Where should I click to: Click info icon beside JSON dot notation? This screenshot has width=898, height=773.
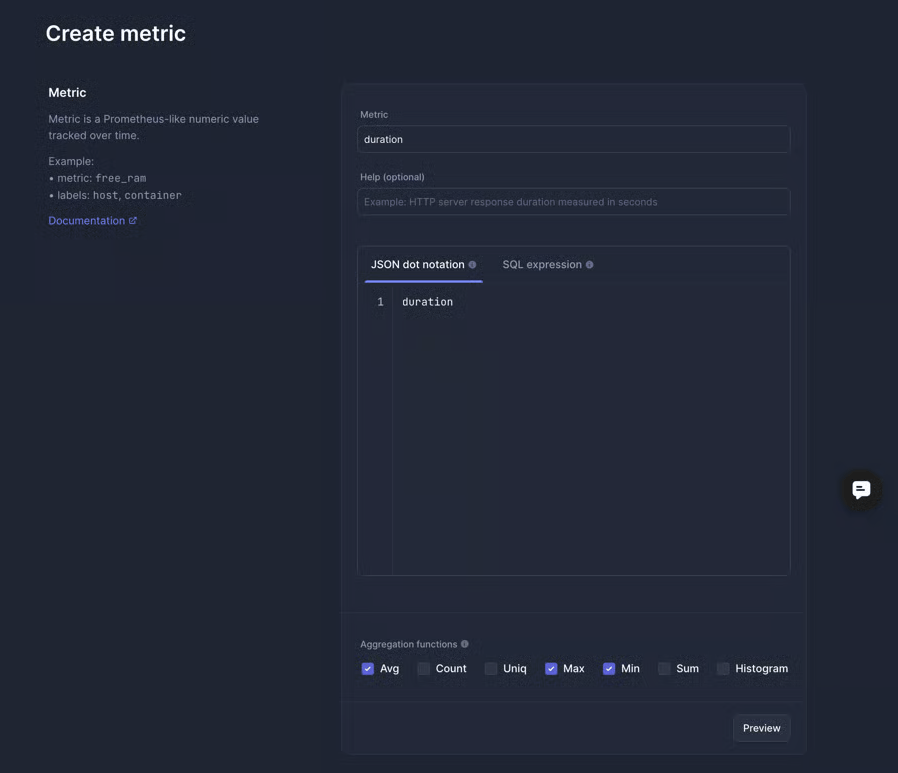(x=472, y=265)
